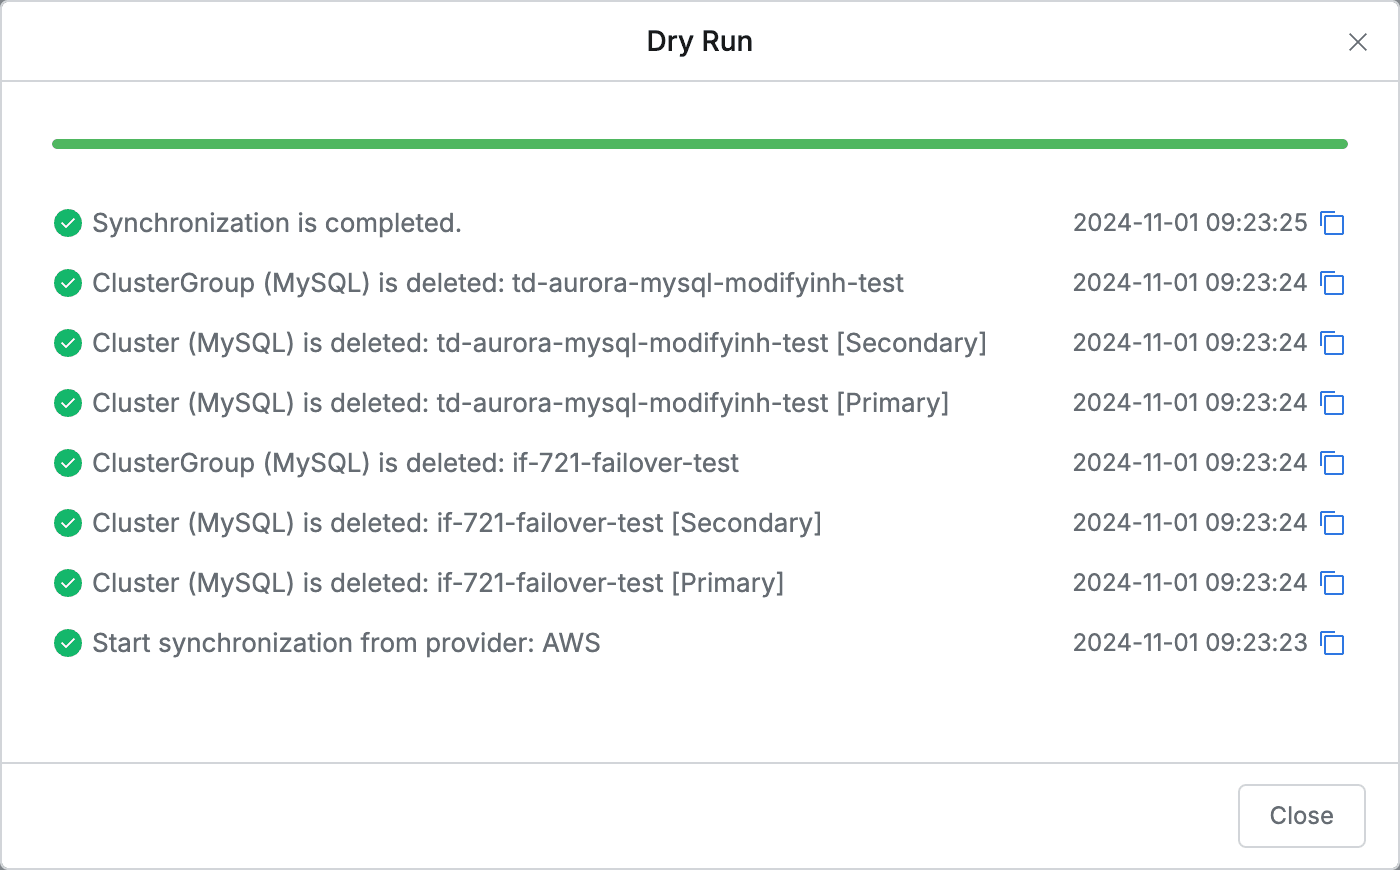Click the 09:23:23 timestamp on the AWS row
Screen dimensions: 1400x870
point(1190,643)
